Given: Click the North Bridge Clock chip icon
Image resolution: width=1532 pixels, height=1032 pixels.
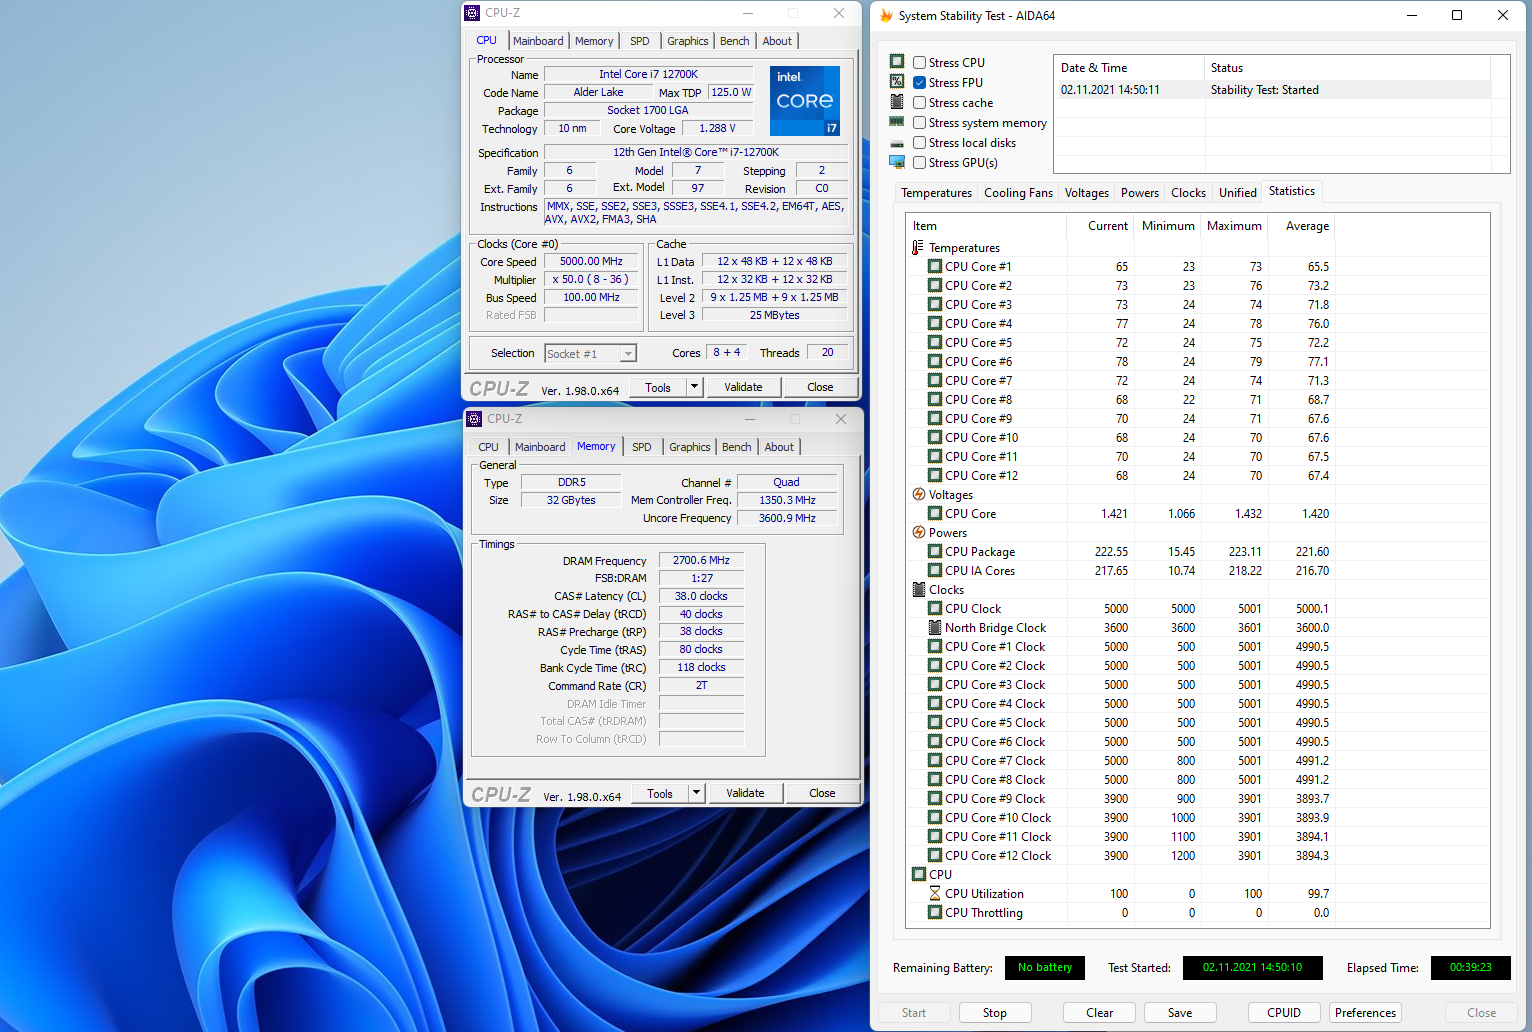Looking at the screenshot, I should coord(935,628).
